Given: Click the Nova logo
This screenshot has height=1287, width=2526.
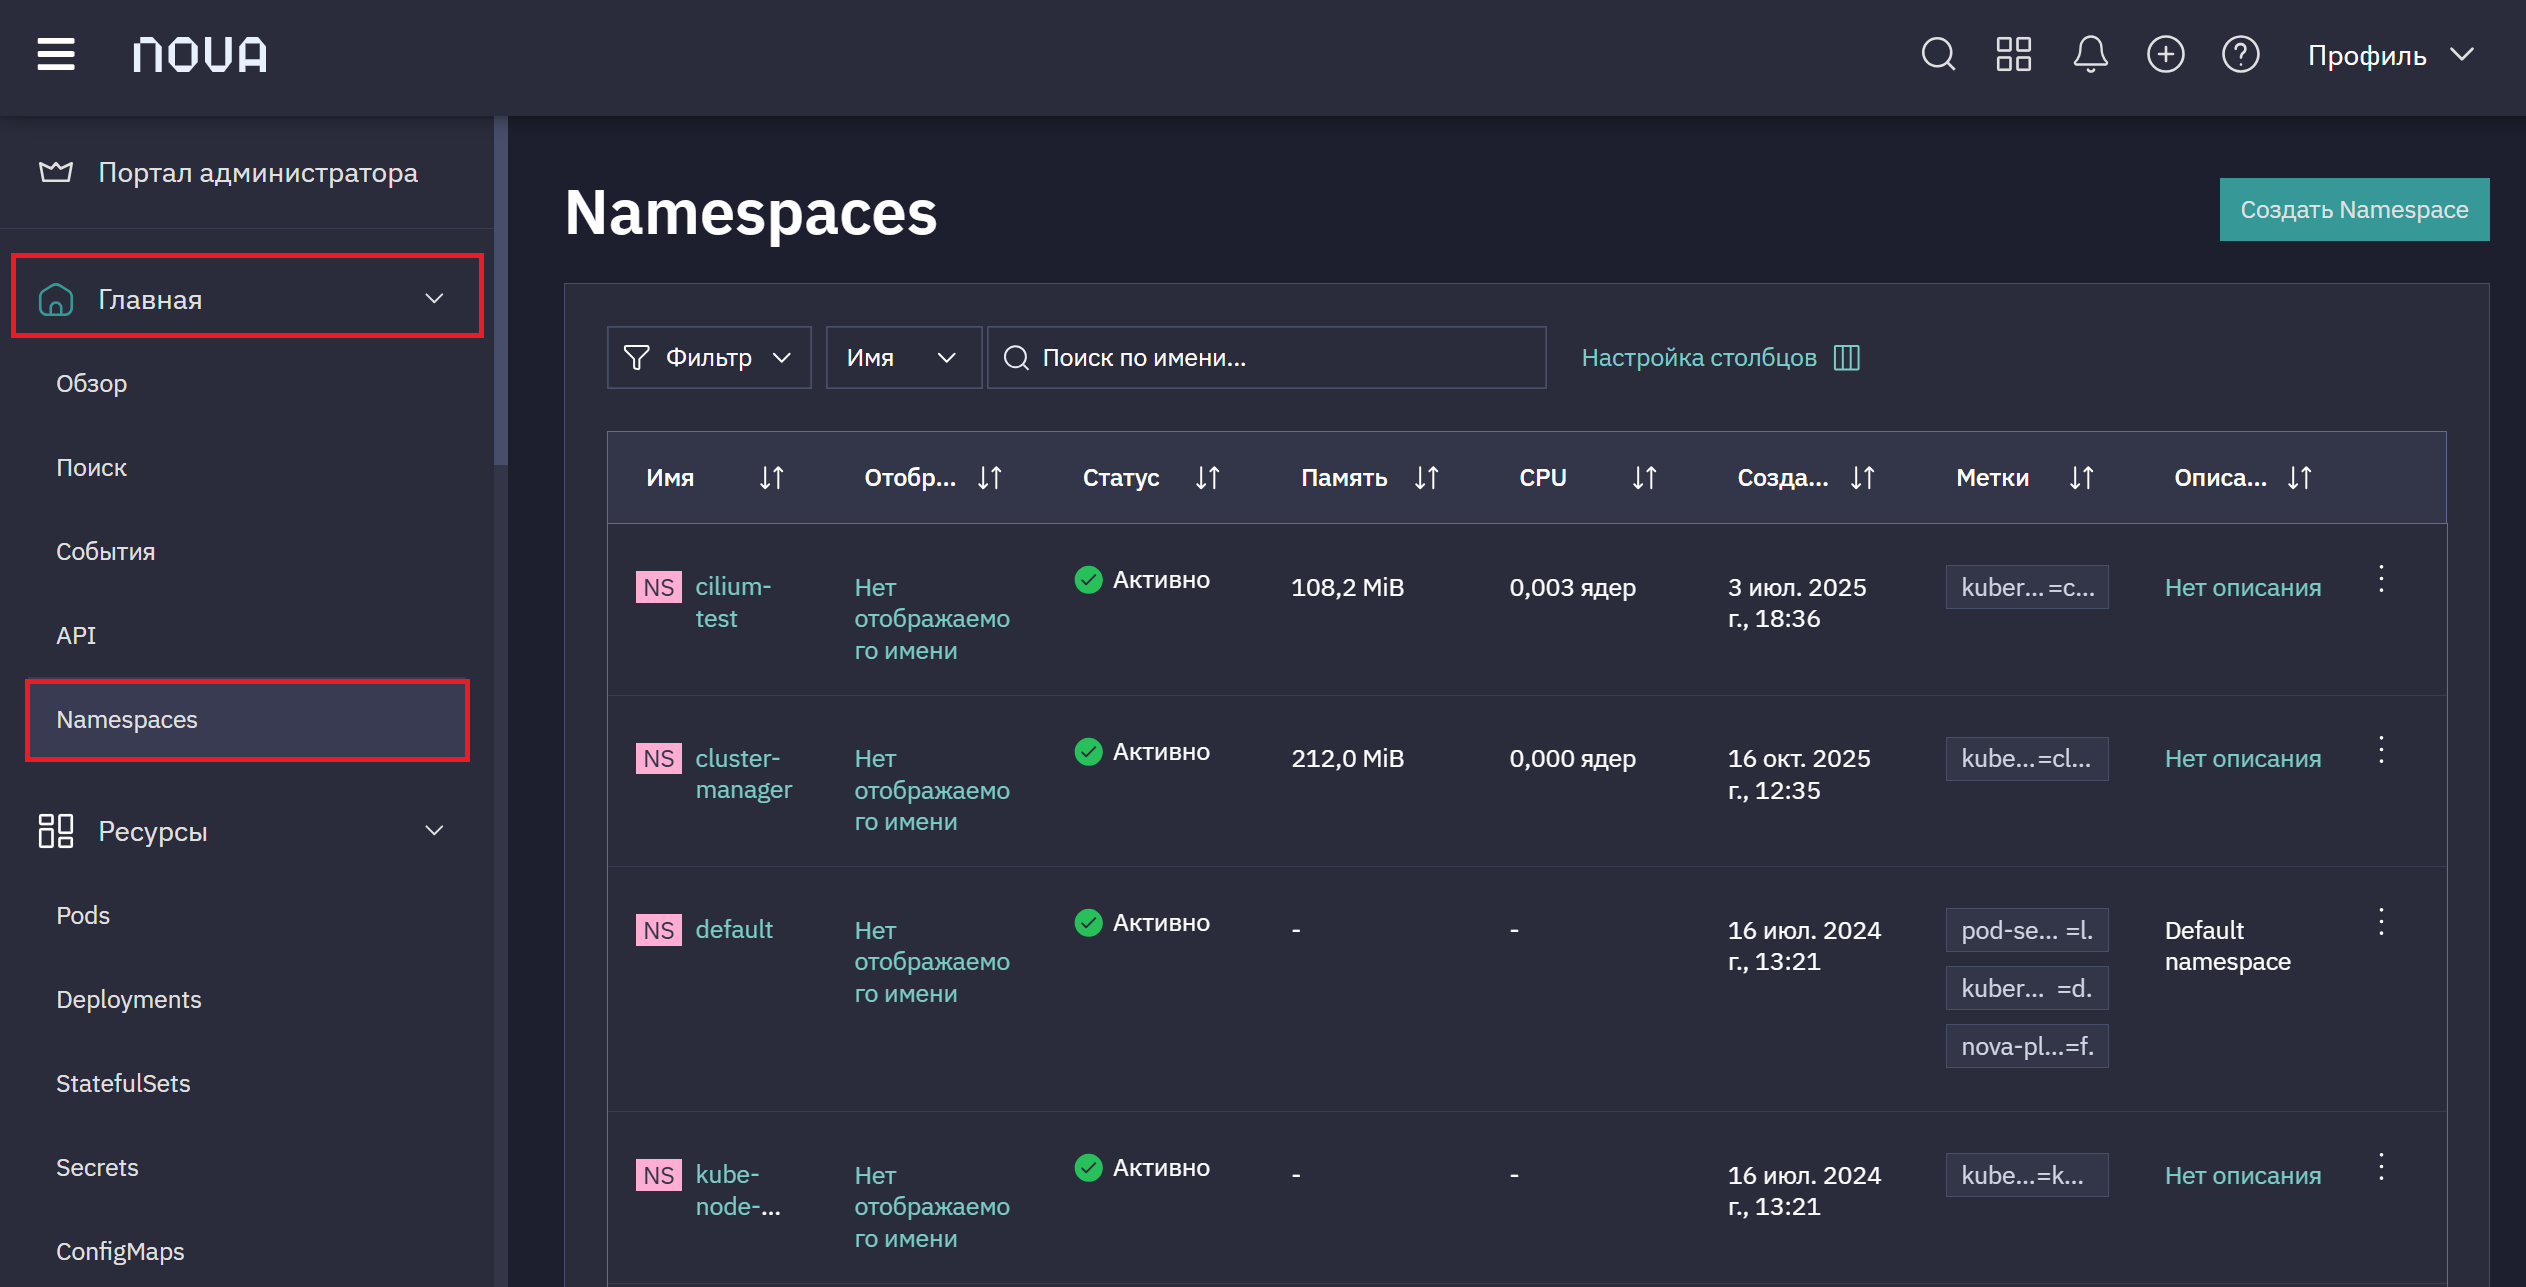Looking at the screenshot, I should pos(200,55).
